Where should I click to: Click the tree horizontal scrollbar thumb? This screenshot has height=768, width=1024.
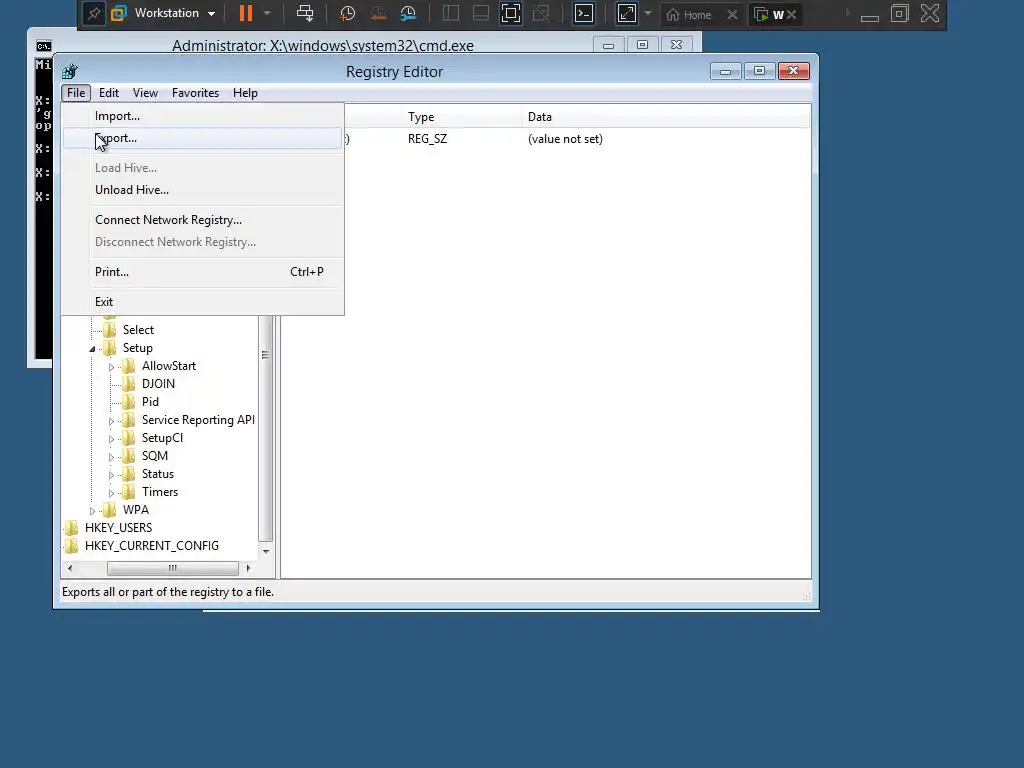point(173,568)
